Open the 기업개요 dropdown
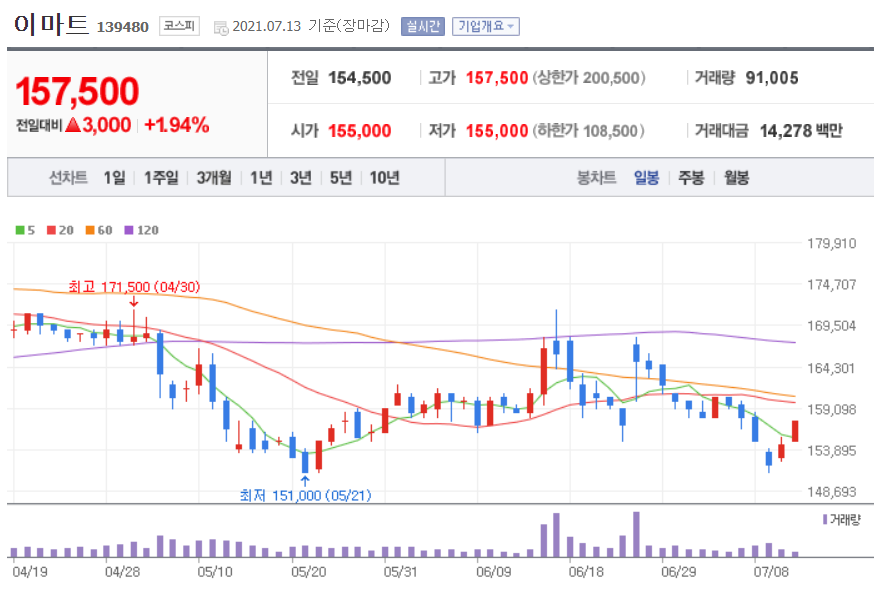Image resolution: width=874 pixels, height=599 pixels. click(485, 26)
